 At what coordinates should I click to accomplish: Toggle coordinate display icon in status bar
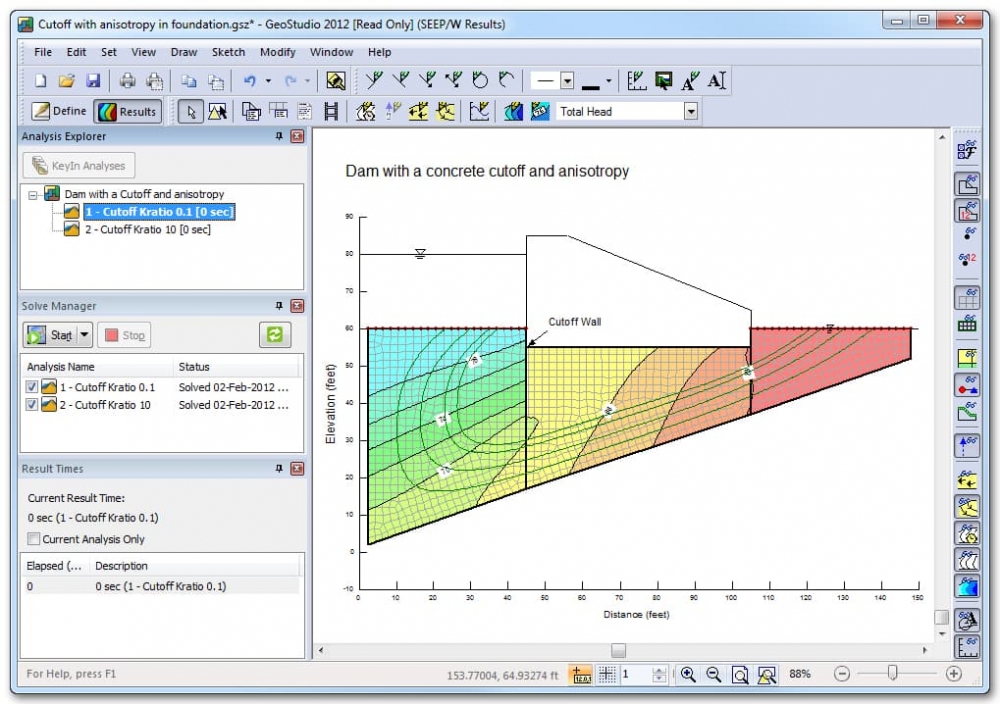[x=582, y=675]
